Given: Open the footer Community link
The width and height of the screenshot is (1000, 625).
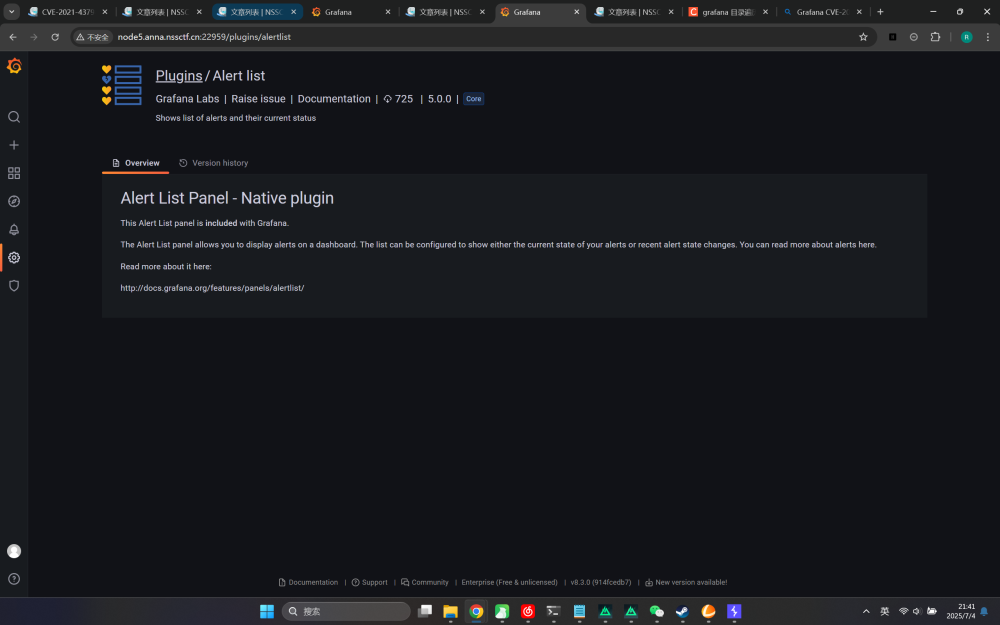Looking at the screenshot, I should (424, 582).
